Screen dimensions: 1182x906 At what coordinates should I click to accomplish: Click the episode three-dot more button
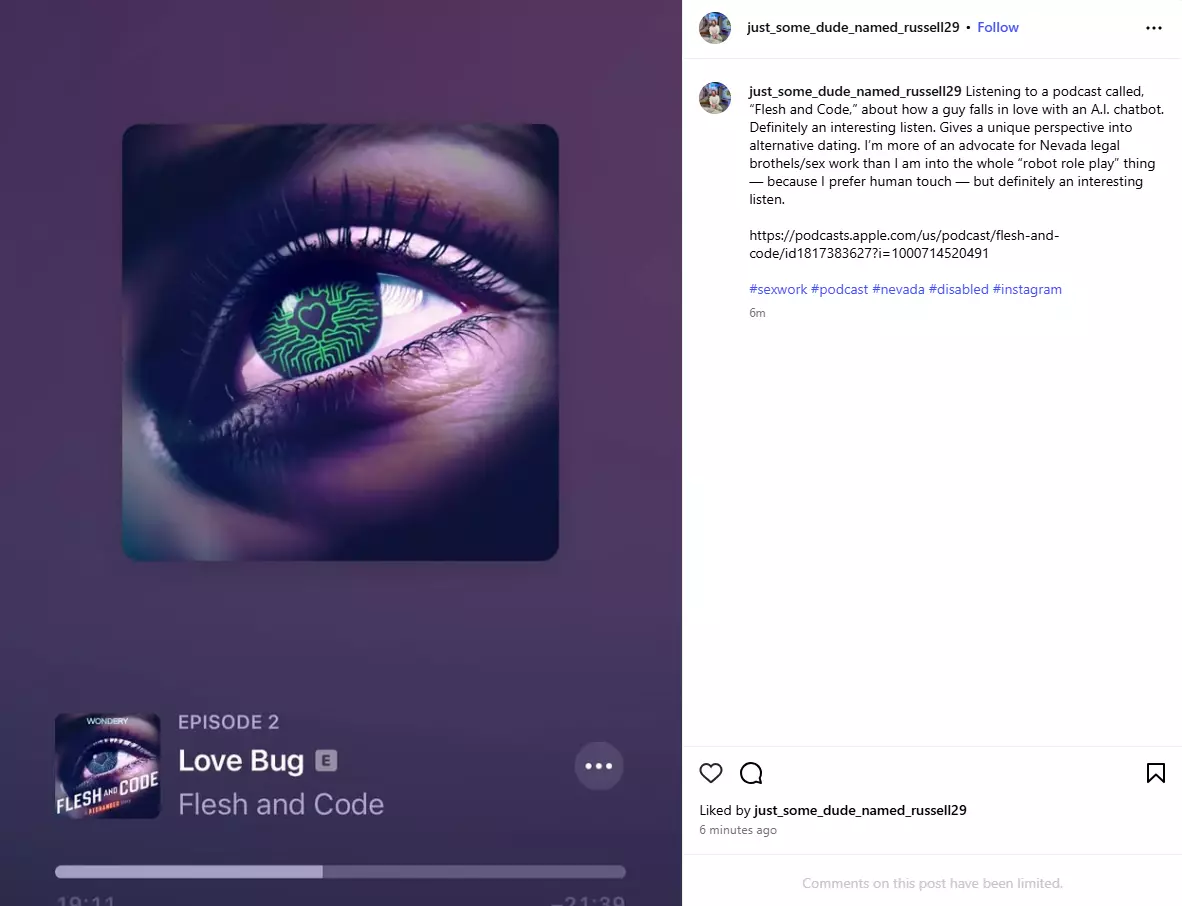[599, 766]
